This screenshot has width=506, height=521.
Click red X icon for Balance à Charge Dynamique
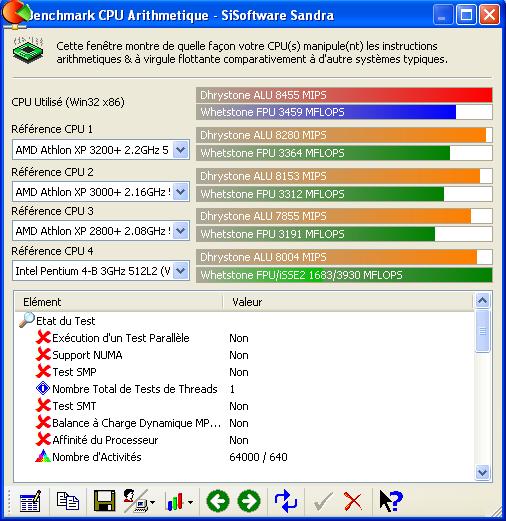pos(43,422)
